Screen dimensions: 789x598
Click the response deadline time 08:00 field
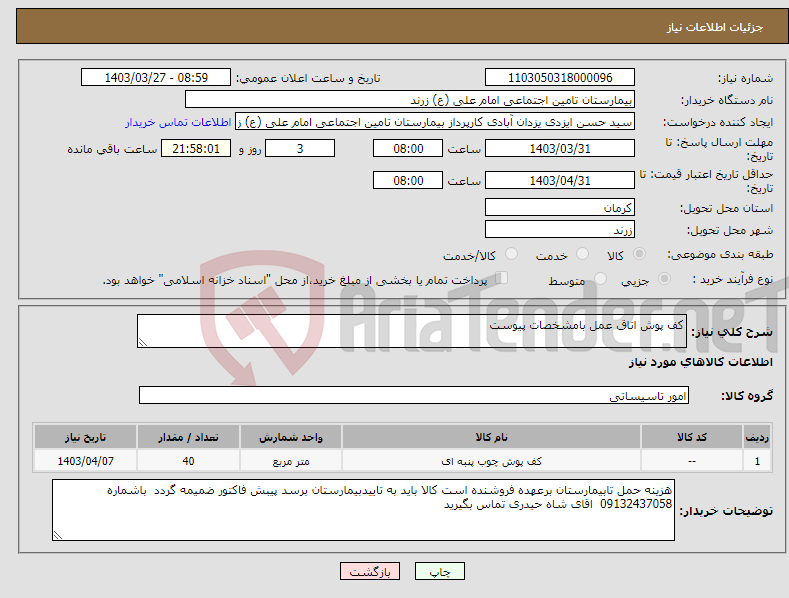click(408, 148)
